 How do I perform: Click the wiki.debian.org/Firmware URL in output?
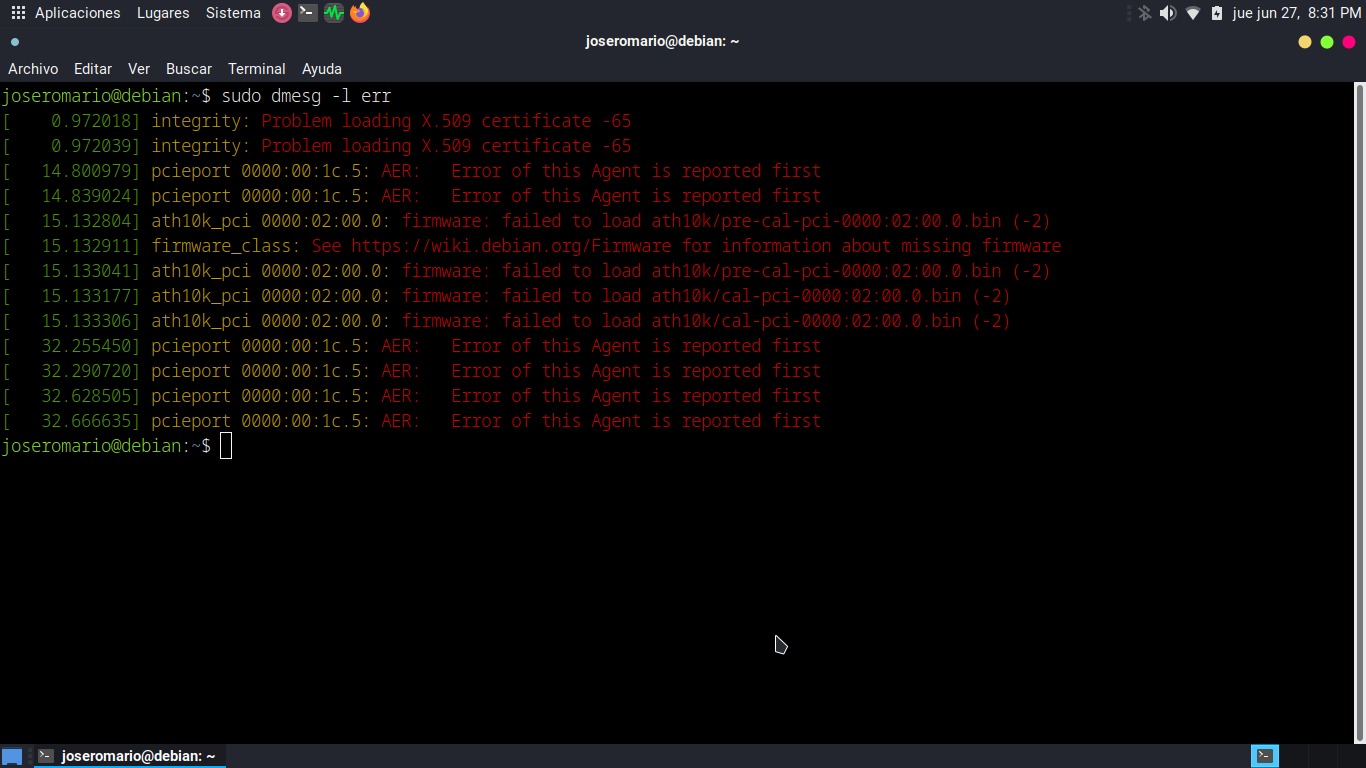coord(511,246)
